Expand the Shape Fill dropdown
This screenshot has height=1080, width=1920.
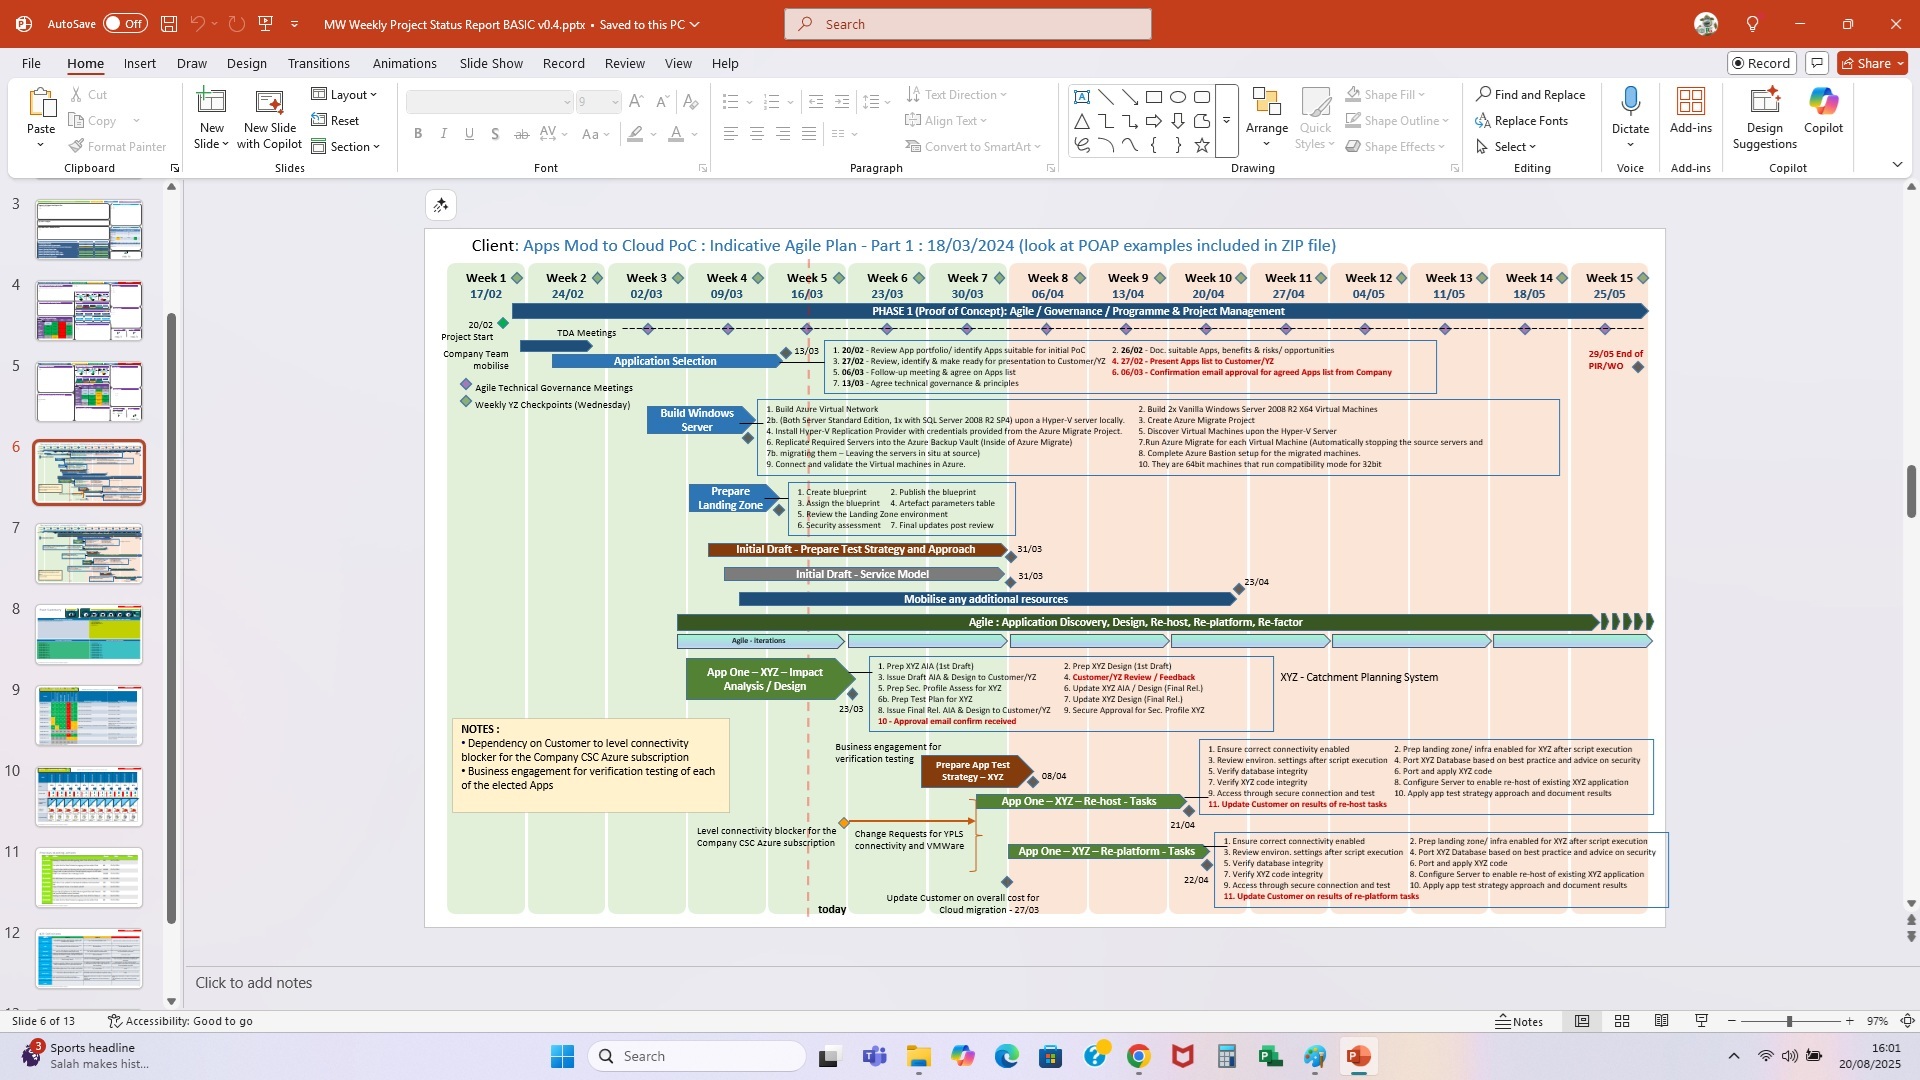[1421, 94]
